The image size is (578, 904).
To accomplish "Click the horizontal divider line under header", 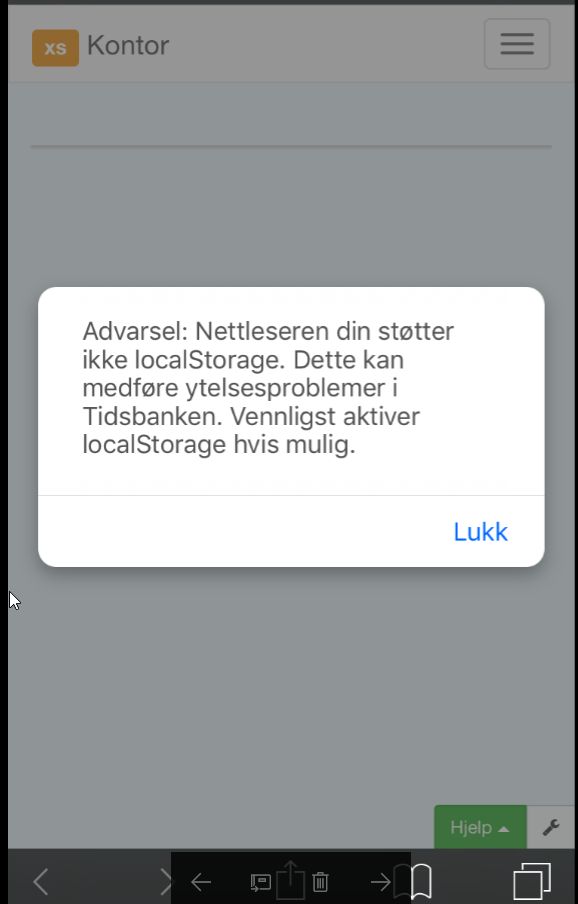I will pyautogui.click(x=291, y=147).
